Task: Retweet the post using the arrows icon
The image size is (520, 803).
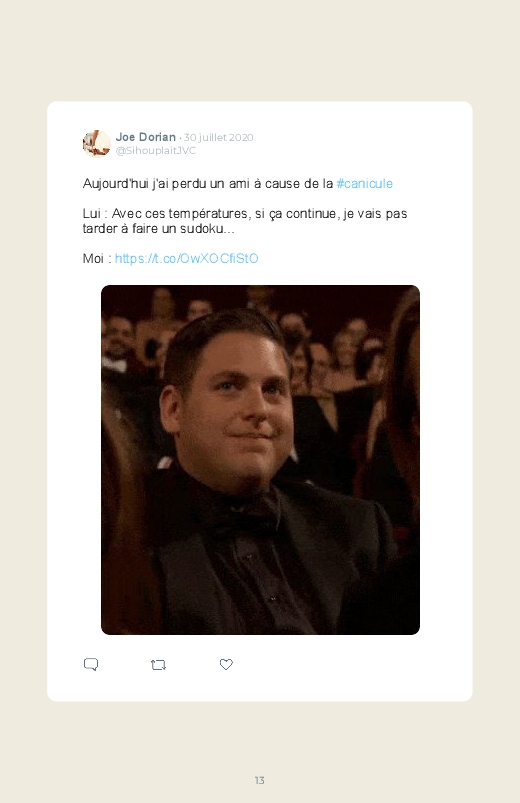Action: 158,665
